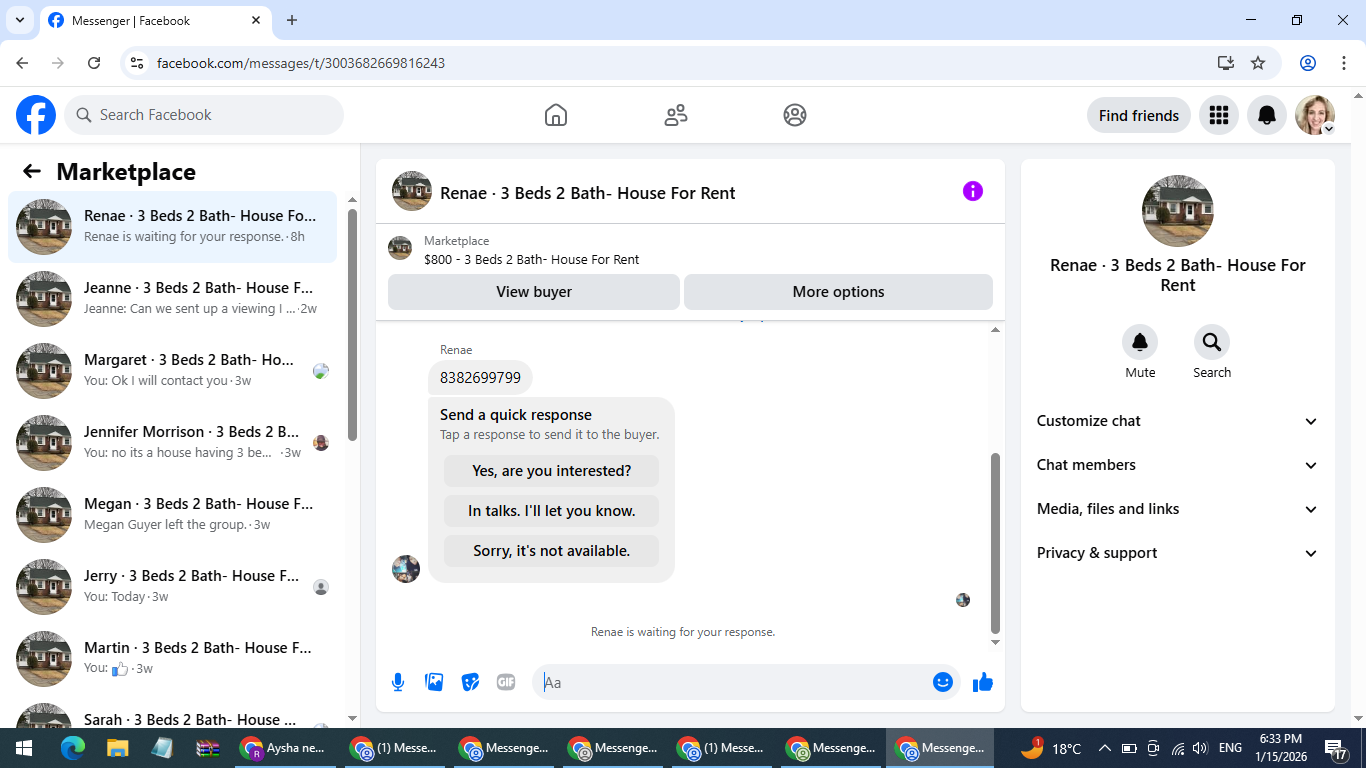1366x768 pixels.
Task: Open Jerry conversation in list
Action: 173,587
